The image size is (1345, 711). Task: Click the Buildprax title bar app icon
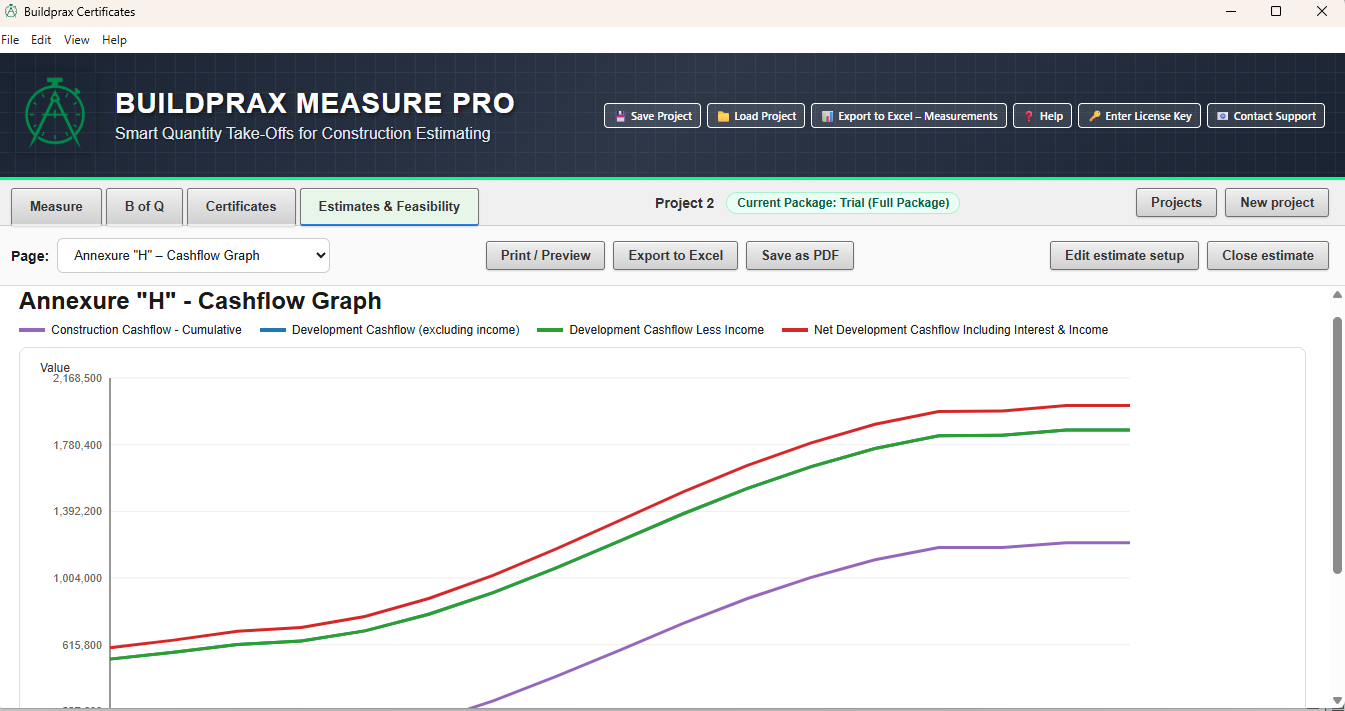pyautogui.click(x=11, y=12)
